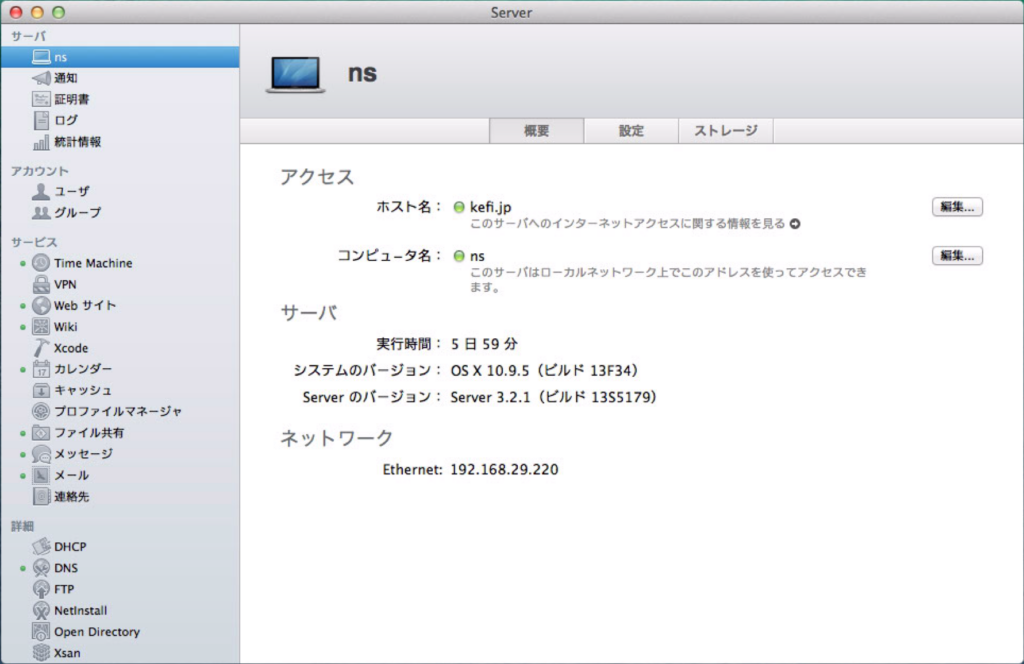Image resolution: width=1024 pixels, height=664 pixels.
Task: Click the kefi.jp host name
Action: (x=490, y=208)
